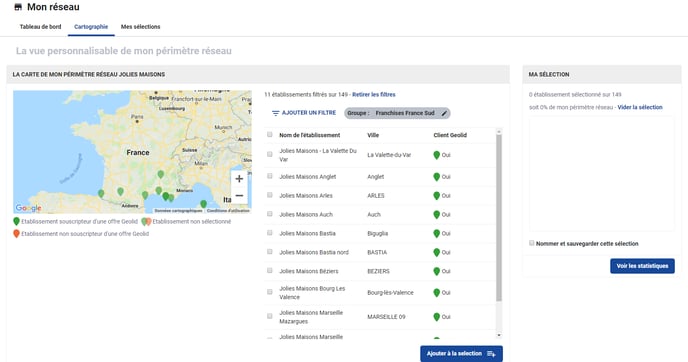The image size is (688, 362).
Task: Open the Tableau de bord tab
Action: (x=40, y=27)
